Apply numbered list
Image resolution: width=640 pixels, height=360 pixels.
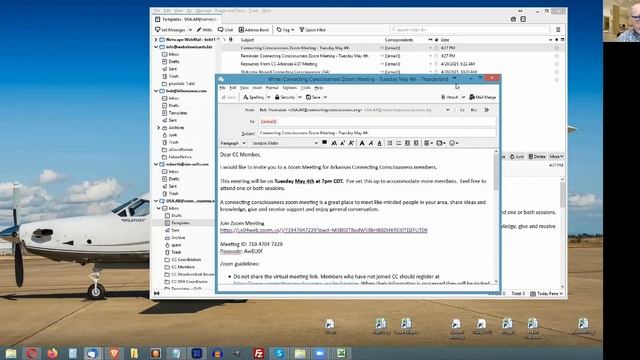point(398,143)
